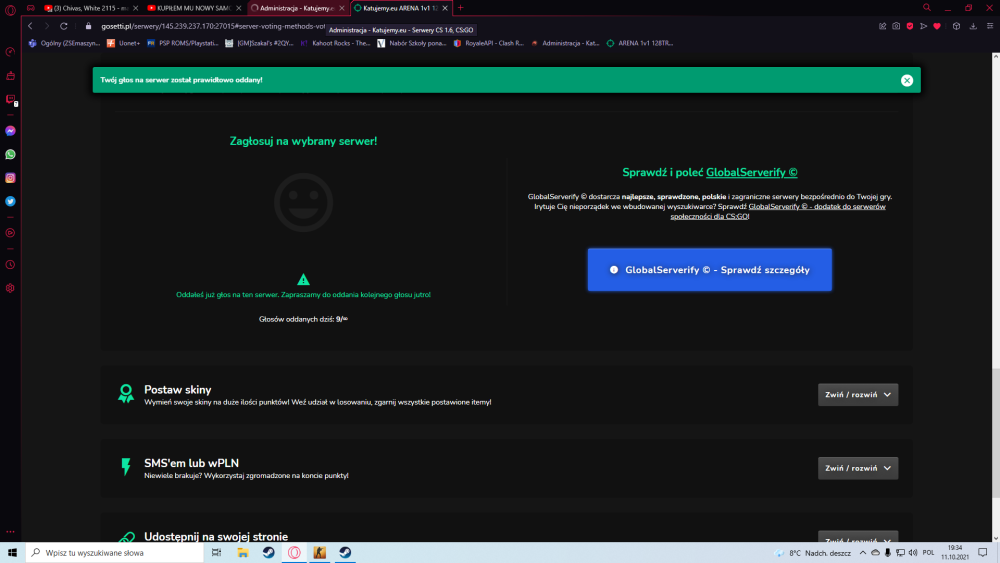The height and width of the screenshot is (563, 1000).
Task: Open Twitch panel in Opera sidebar
Action: point(10,99)
